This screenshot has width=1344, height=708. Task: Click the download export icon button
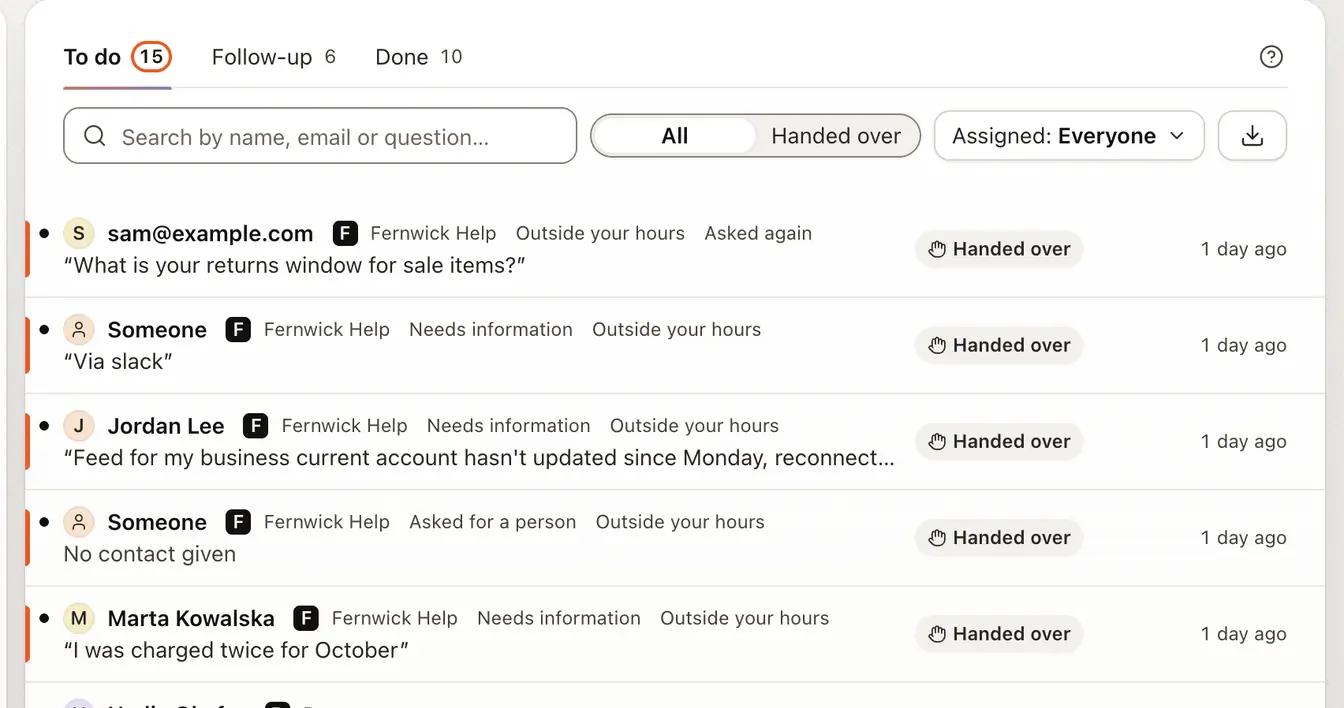1252,136
